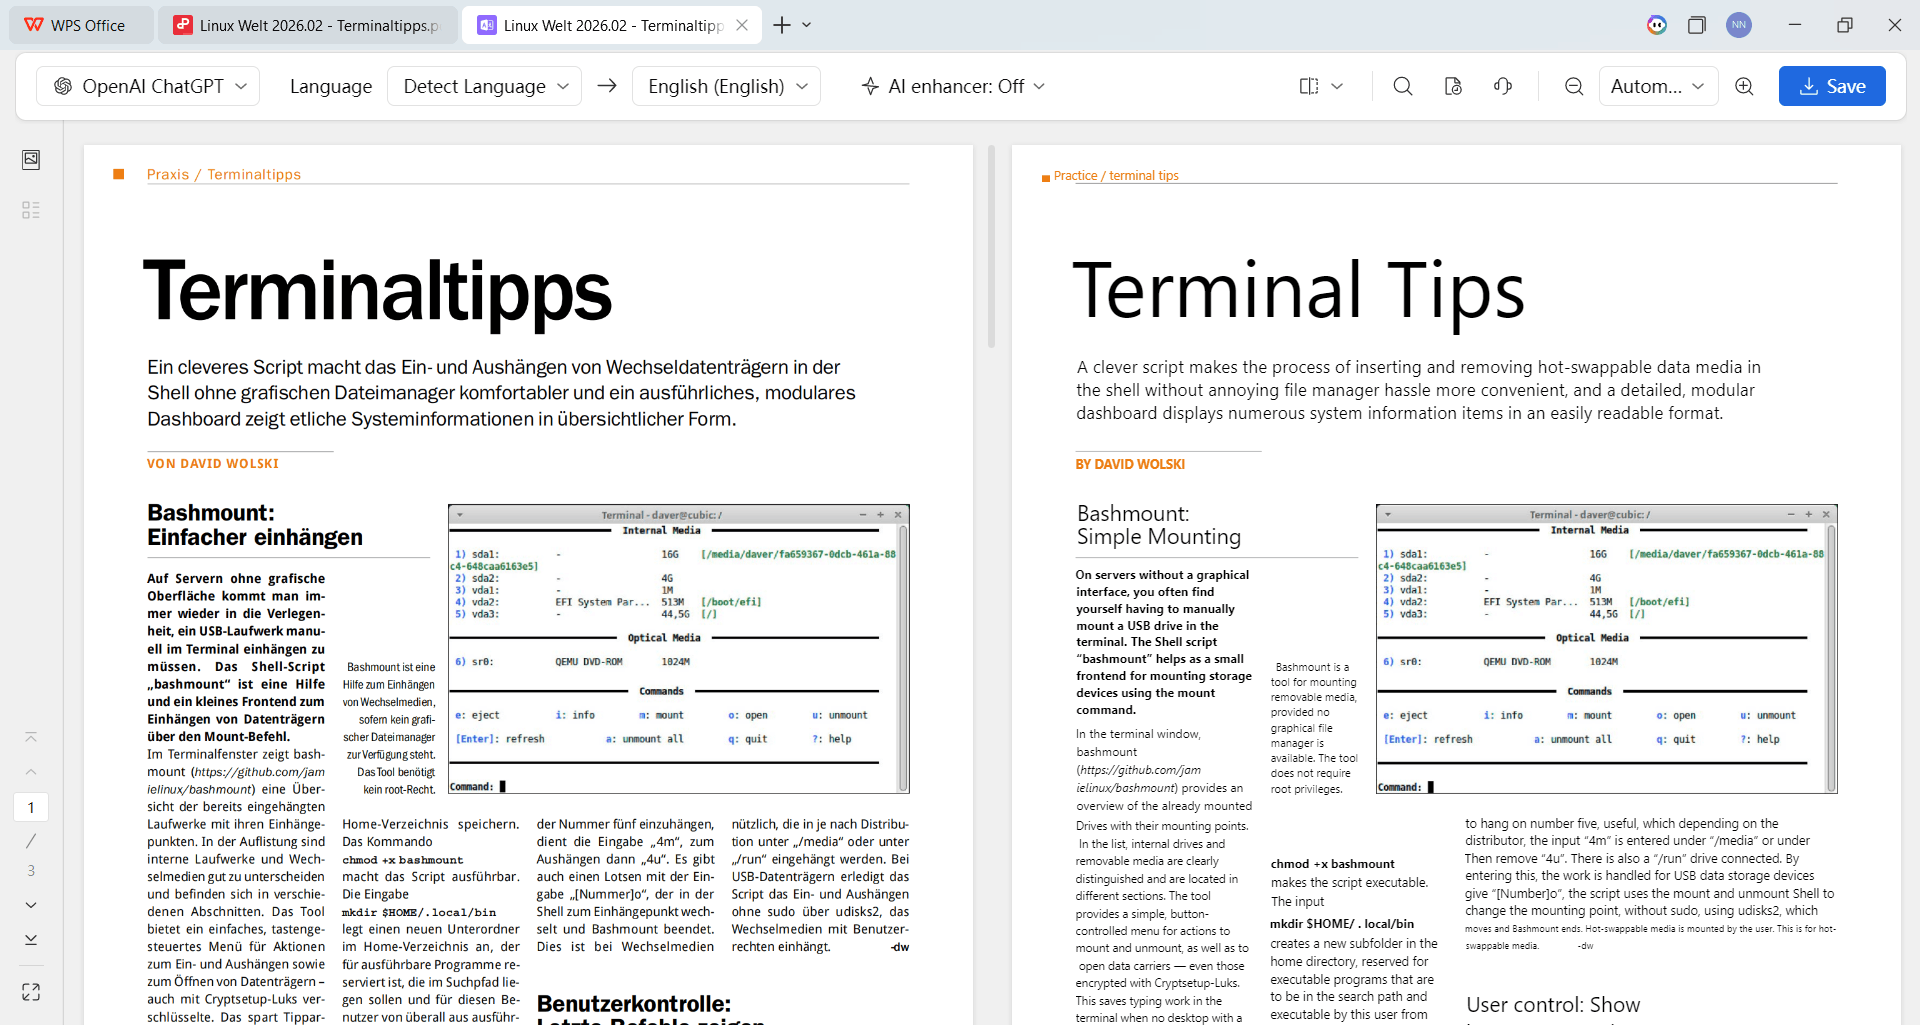Toggle fullscreen mode icon in sidebar
The height and width of the screenshot is (1025, 1920).
tap(31, 992)
